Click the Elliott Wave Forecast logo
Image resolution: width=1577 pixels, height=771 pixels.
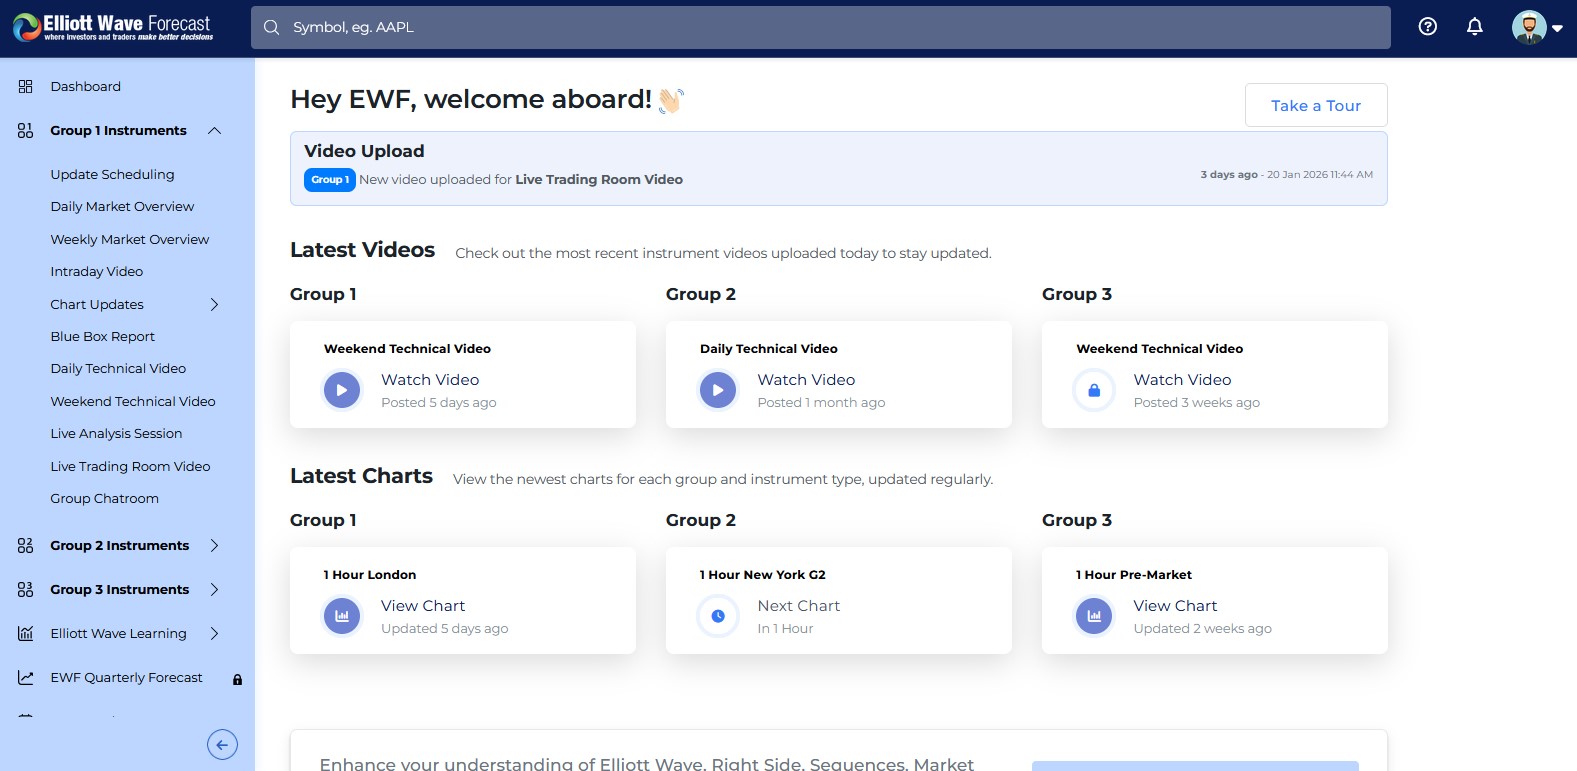pos(113,27)
